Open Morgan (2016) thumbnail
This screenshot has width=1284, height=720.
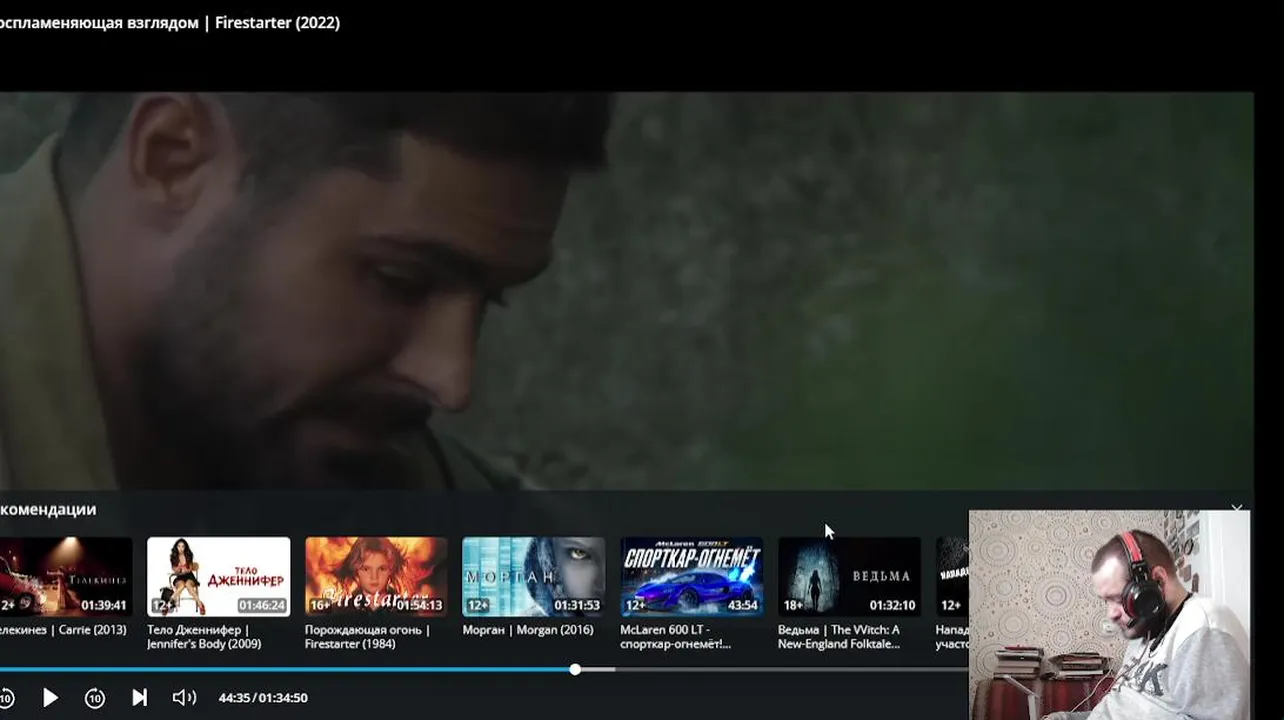click(x=534, y=577)
